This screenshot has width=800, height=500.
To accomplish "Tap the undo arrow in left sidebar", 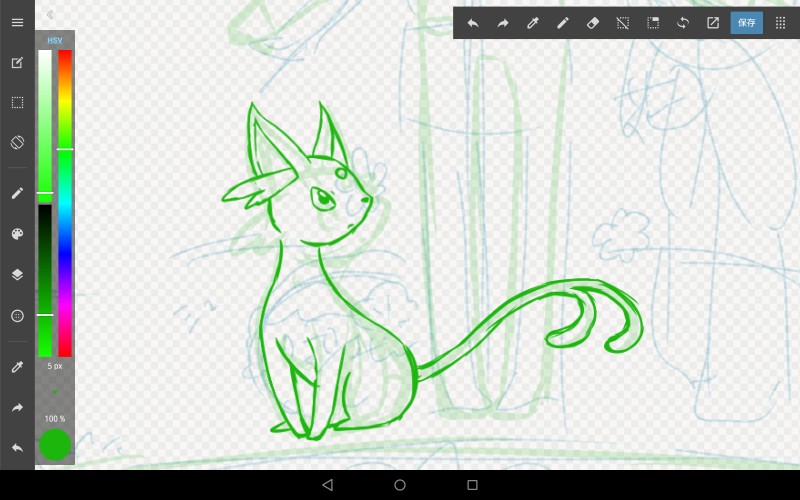I will point(17,448).
